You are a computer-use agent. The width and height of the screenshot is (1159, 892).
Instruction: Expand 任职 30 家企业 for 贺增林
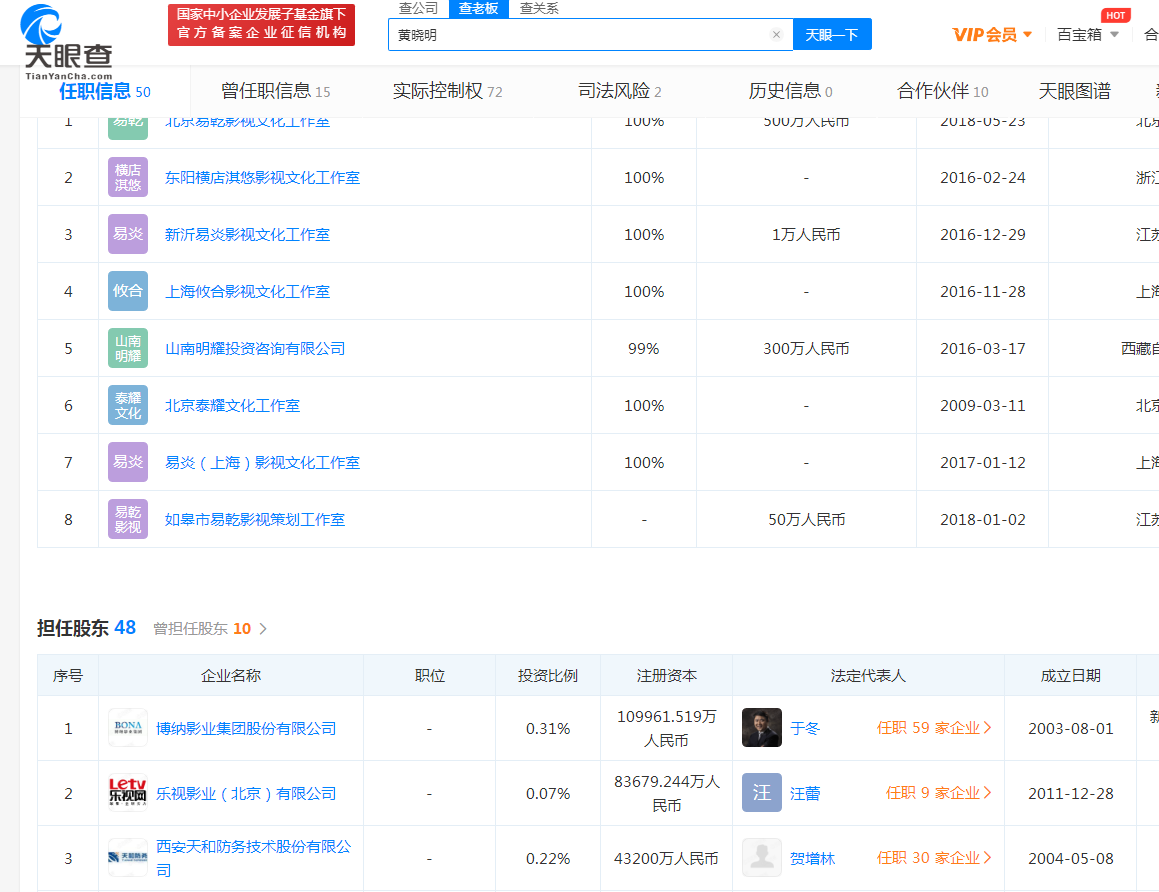point(934,858)
